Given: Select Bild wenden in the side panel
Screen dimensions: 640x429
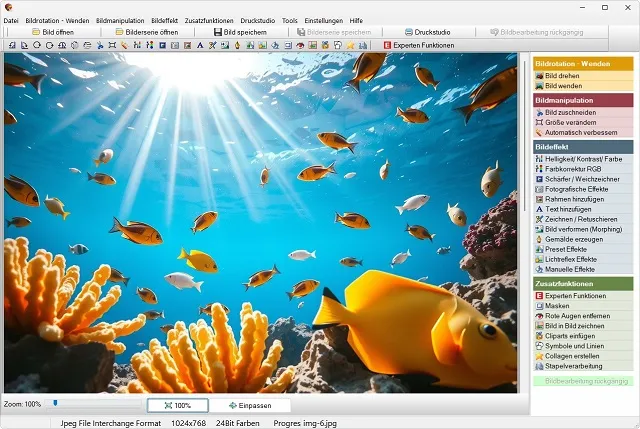Looking at the screenshot, I should point(583,86).
